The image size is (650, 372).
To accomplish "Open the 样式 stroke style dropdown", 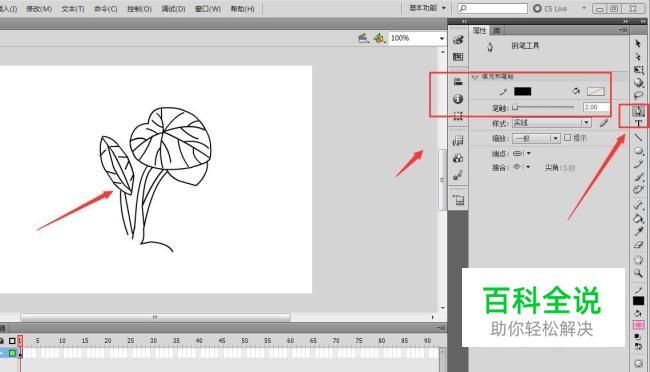I will click(551, 123).
